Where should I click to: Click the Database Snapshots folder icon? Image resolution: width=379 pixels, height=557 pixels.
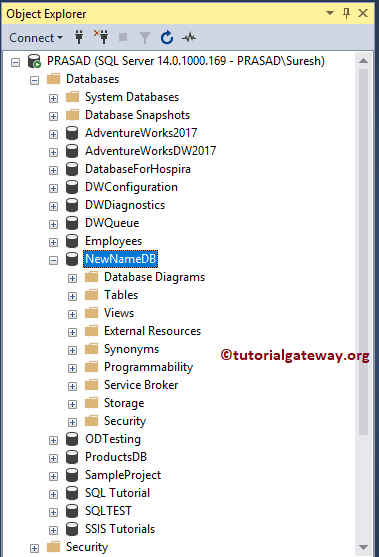point(72,114)
